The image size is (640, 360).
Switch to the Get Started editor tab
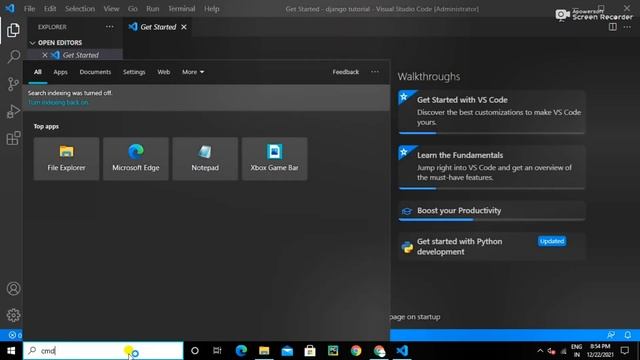pyautogui.click(x=158, y=27)
